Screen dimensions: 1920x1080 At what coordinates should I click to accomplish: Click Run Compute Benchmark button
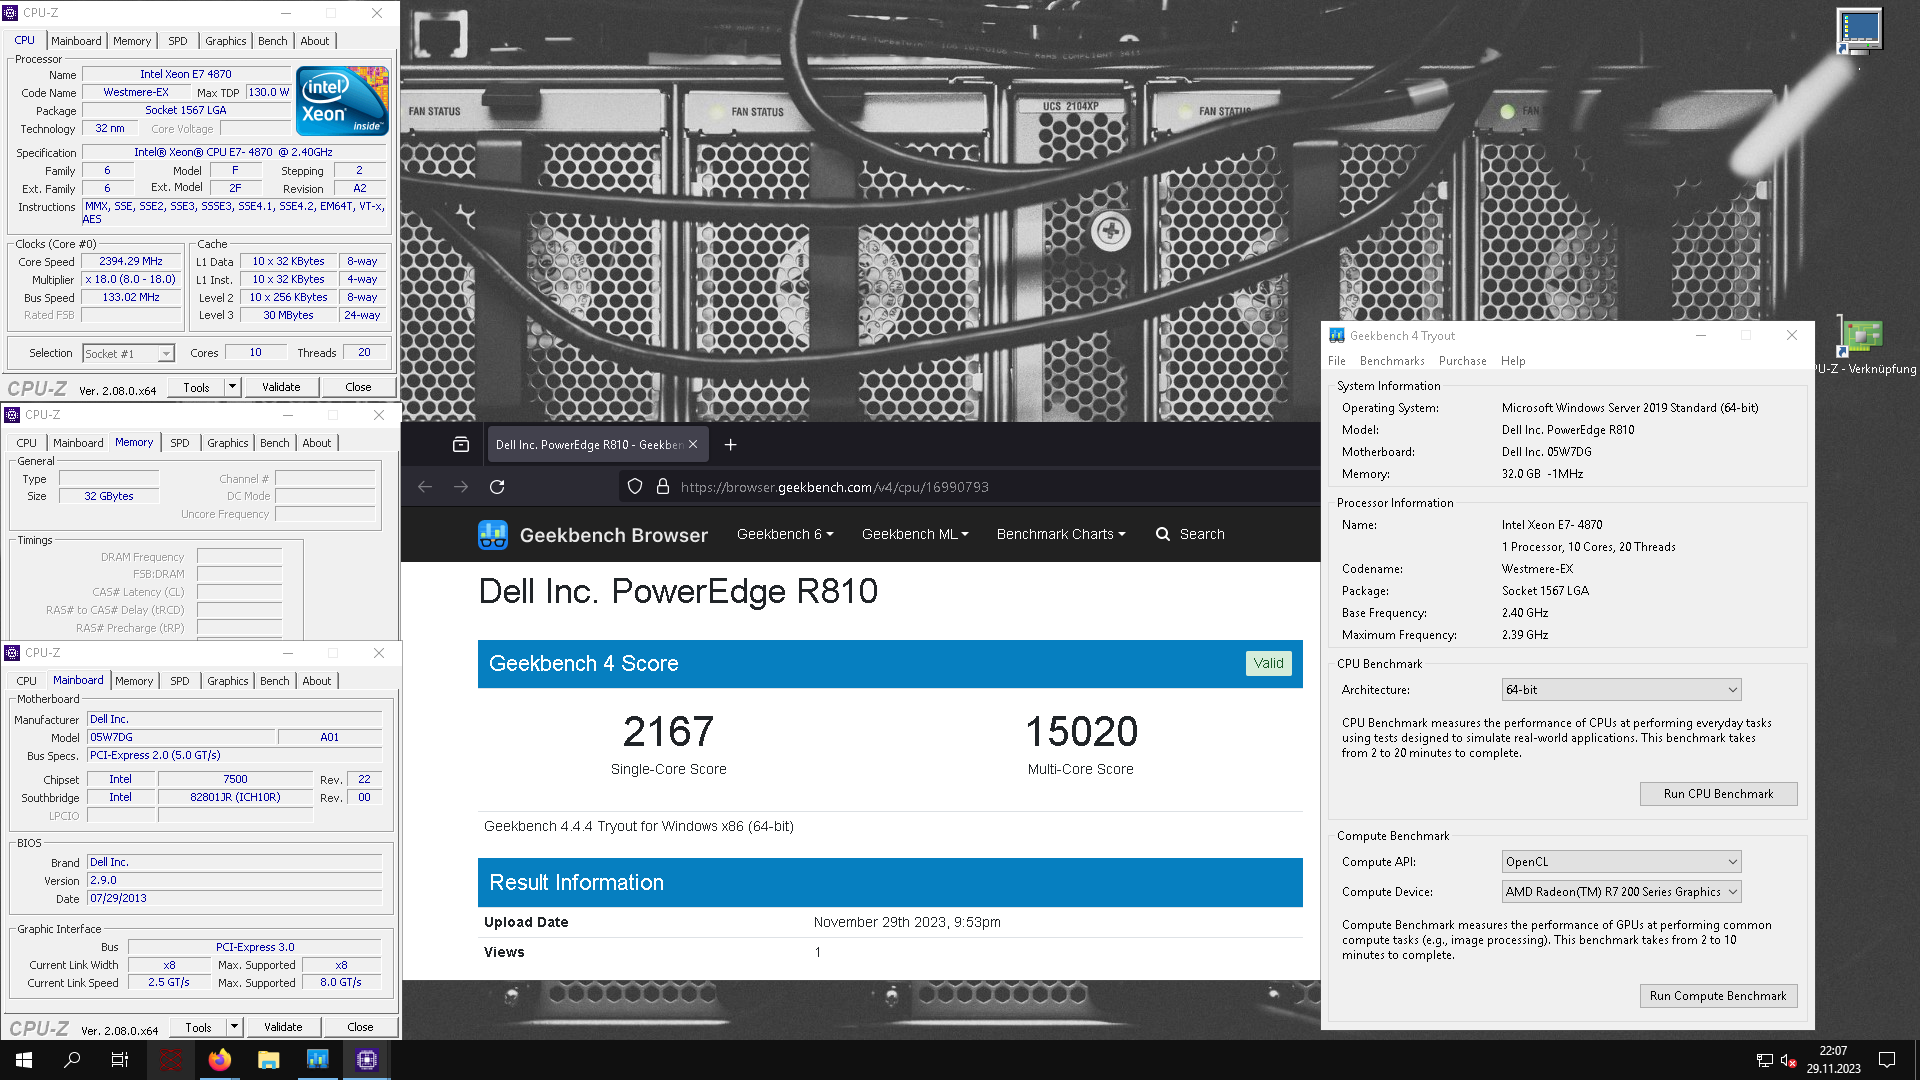tap(1718, 996)
